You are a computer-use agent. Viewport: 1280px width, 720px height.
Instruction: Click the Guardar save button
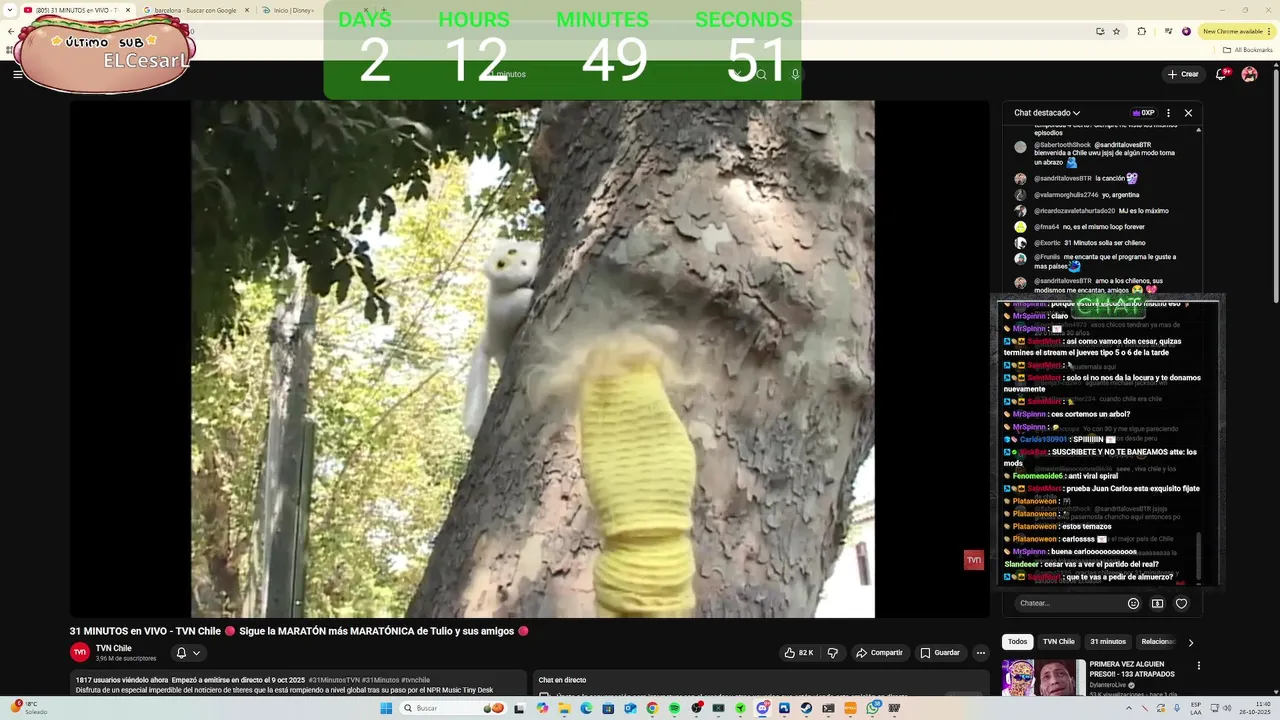(x=940, y=653)
